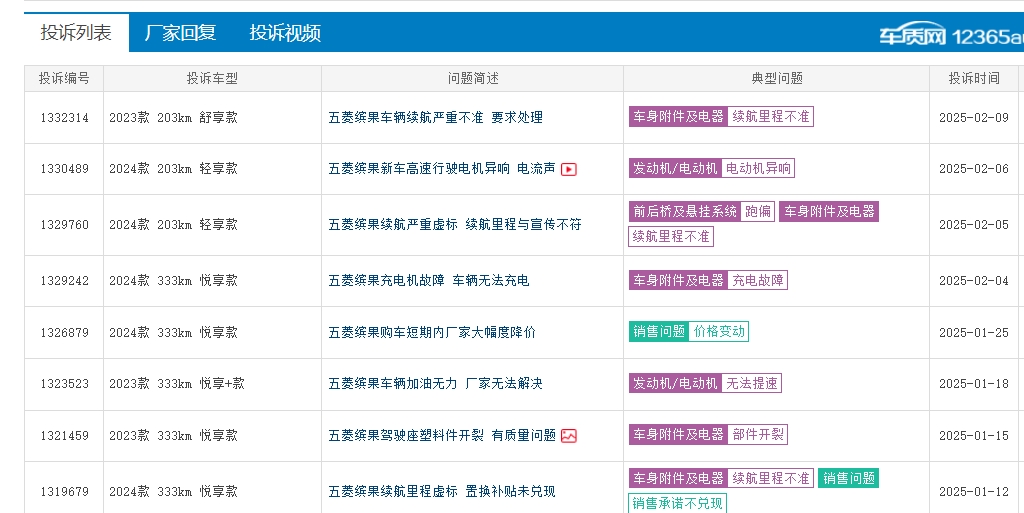Click the 价格变动 tag
1024x513 pixels.
719,332
